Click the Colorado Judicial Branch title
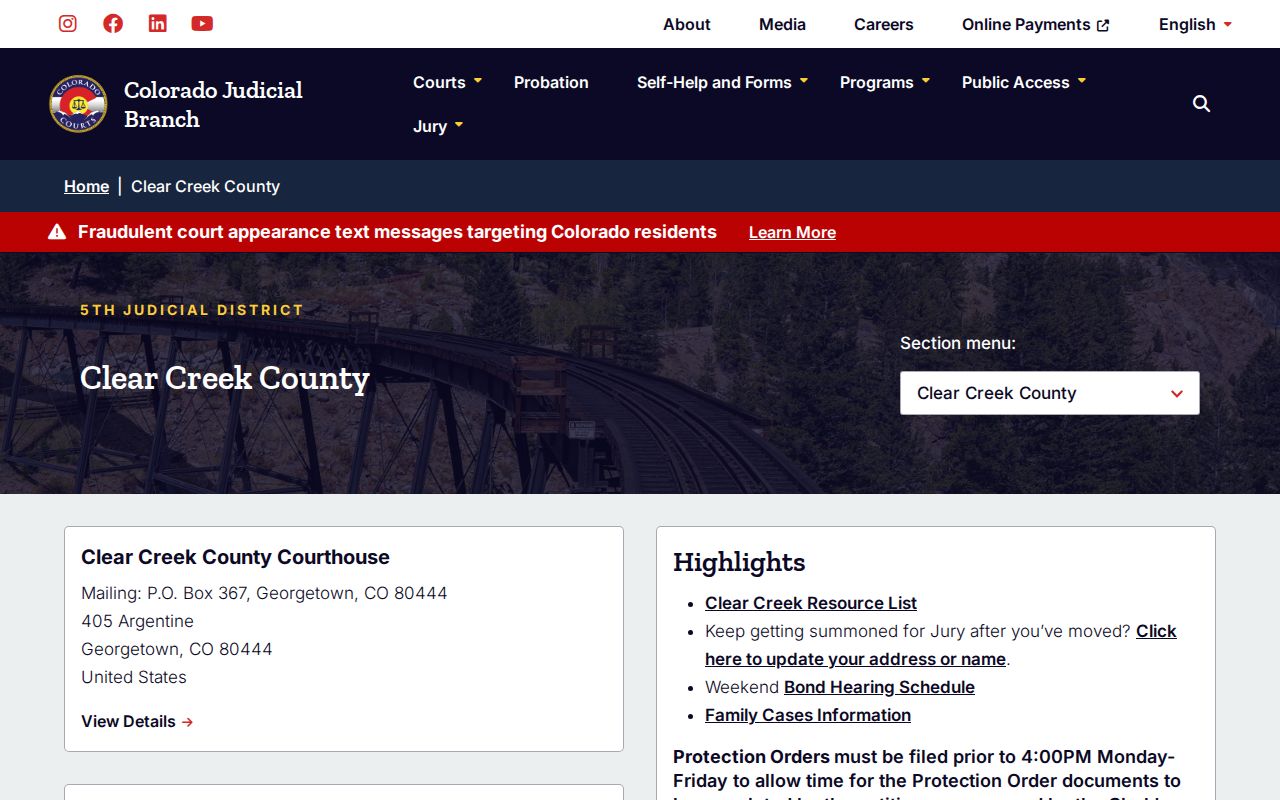 (213, 104)
